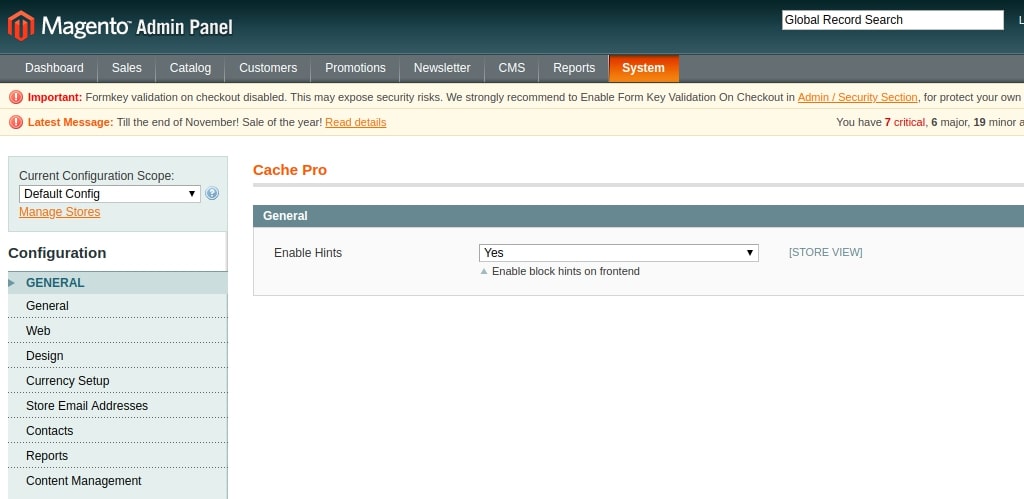
Task: Select Currency Setup in the sidebar
Action: click(118, 381)
